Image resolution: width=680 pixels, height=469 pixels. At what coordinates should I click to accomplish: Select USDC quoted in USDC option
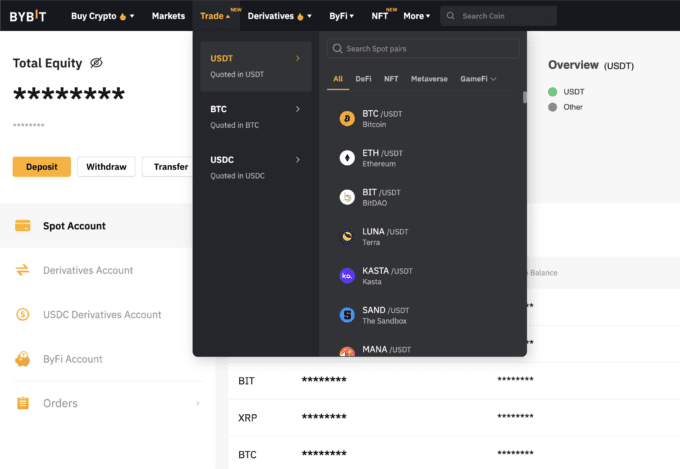[256, 167]
